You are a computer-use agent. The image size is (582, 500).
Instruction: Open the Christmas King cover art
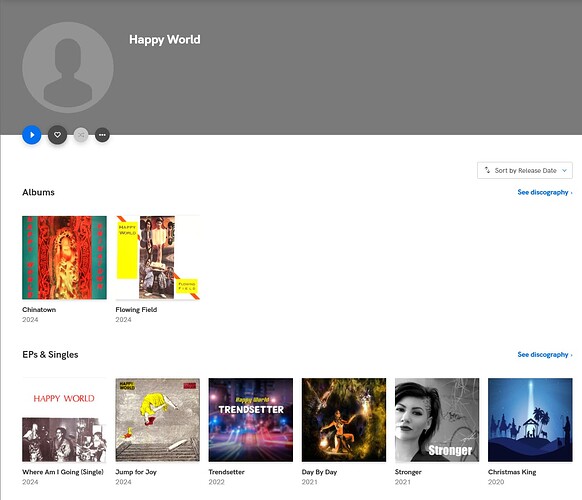530,420
